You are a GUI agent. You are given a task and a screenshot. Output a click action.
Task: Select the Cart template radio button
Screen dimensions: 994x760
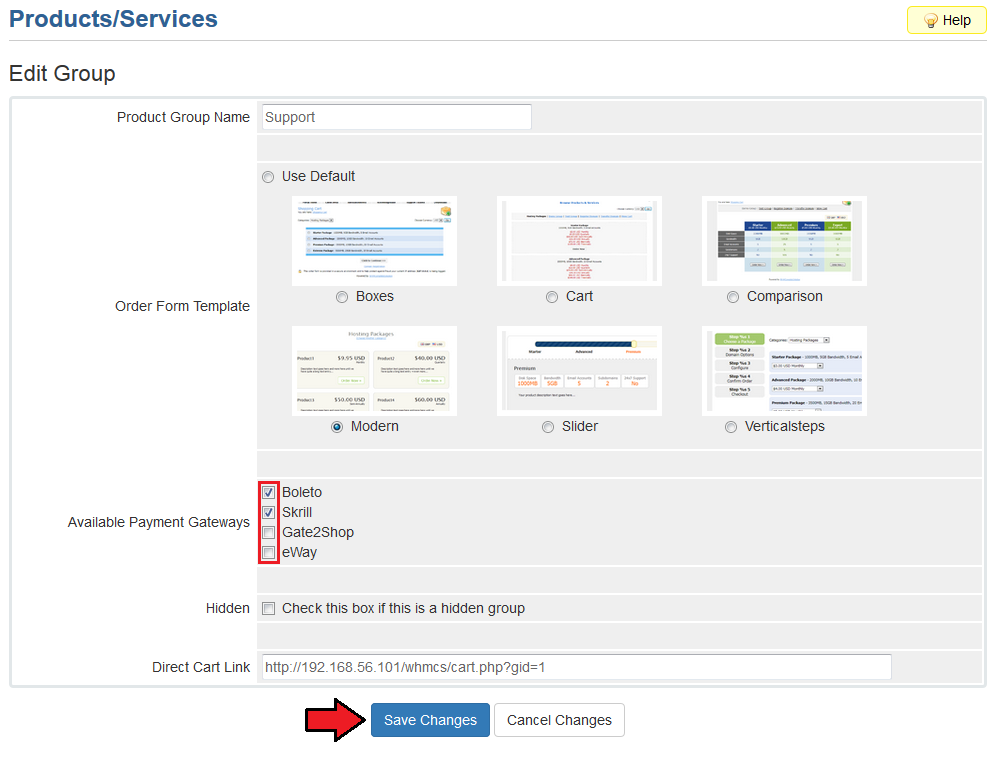[552, 297]
